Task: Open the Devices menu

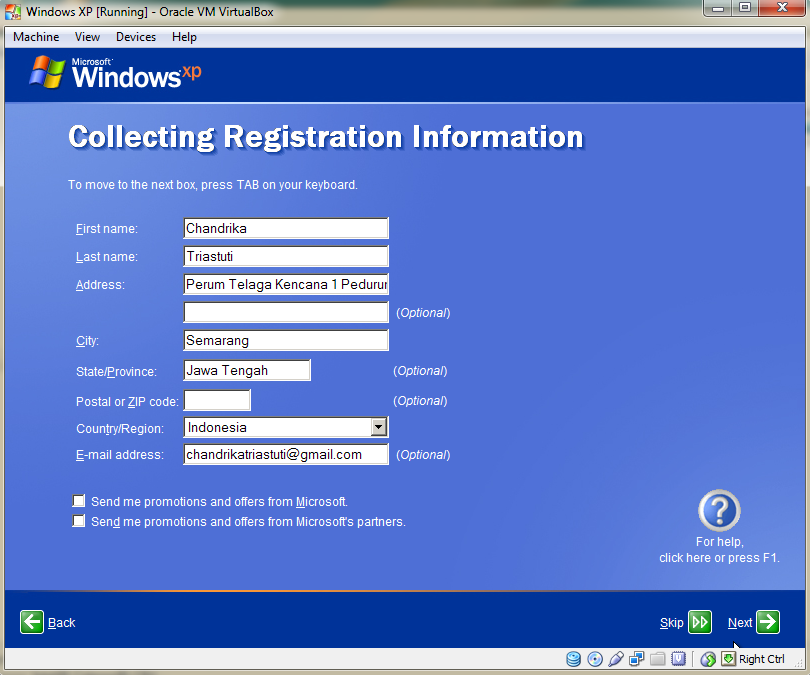Action: pyautogui.click(x=136, y=37)
